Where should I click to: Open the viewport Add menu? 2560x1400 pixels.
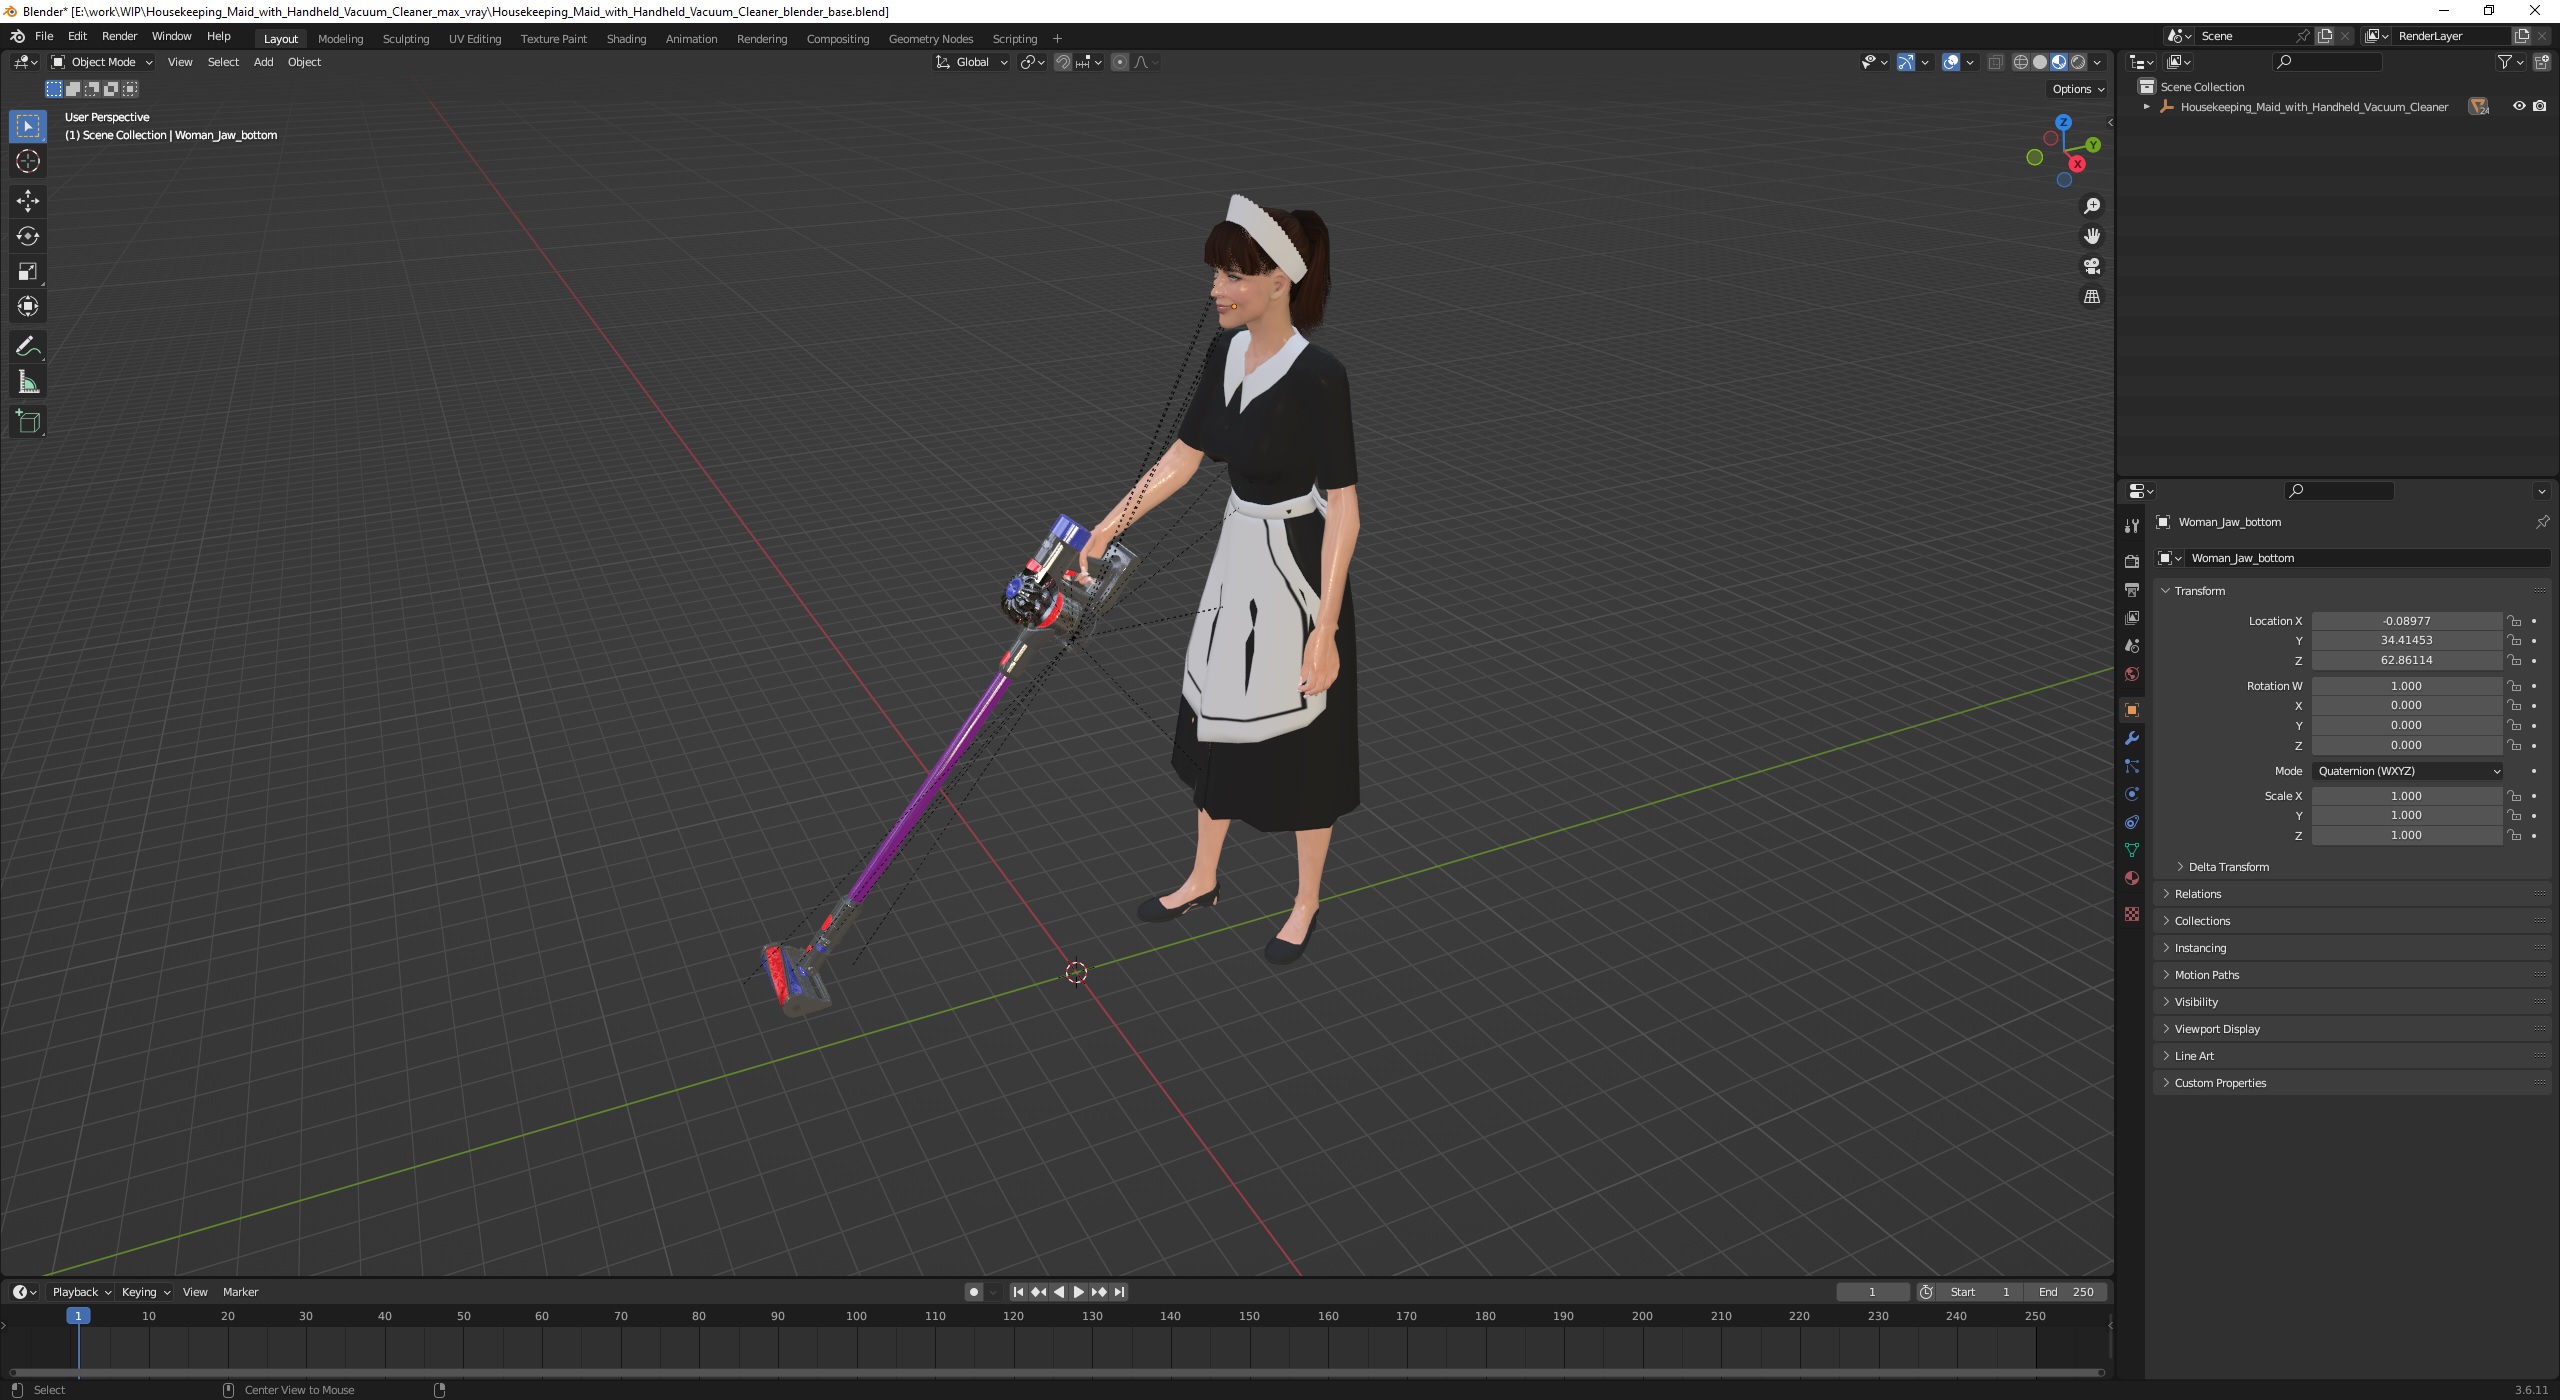(x=263, y=62)
